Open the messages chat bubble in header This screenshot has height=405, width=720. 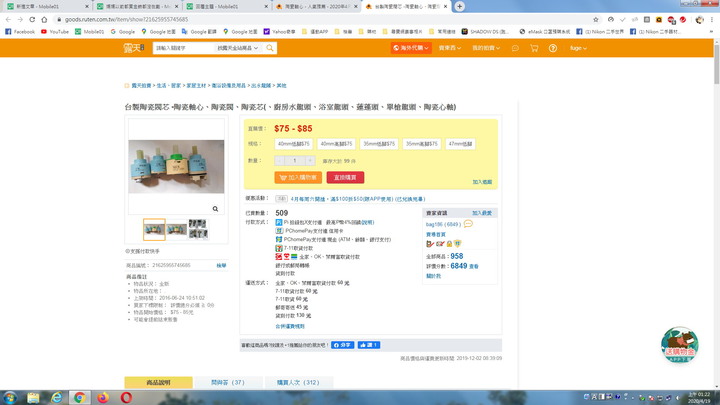point(515,48)
